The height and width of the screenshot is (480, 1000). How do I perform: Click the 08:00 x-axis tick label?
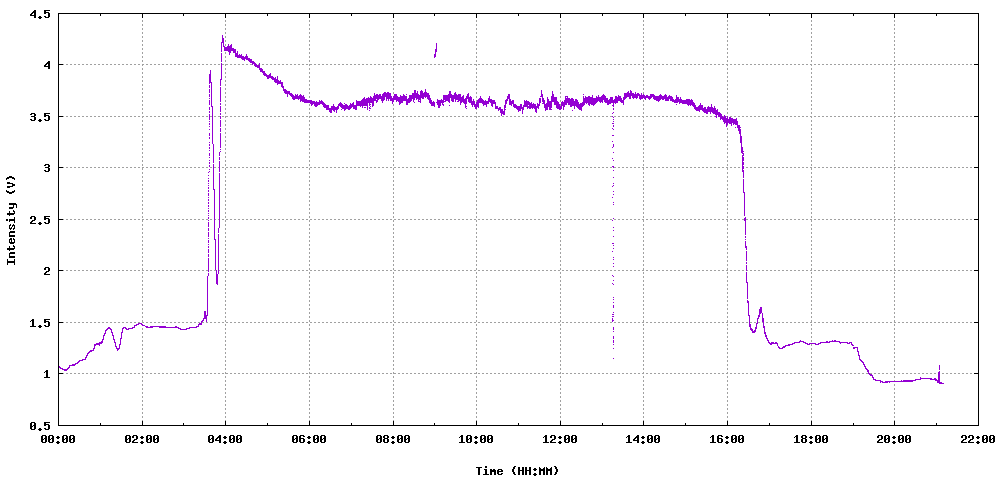tap(393, 439)
